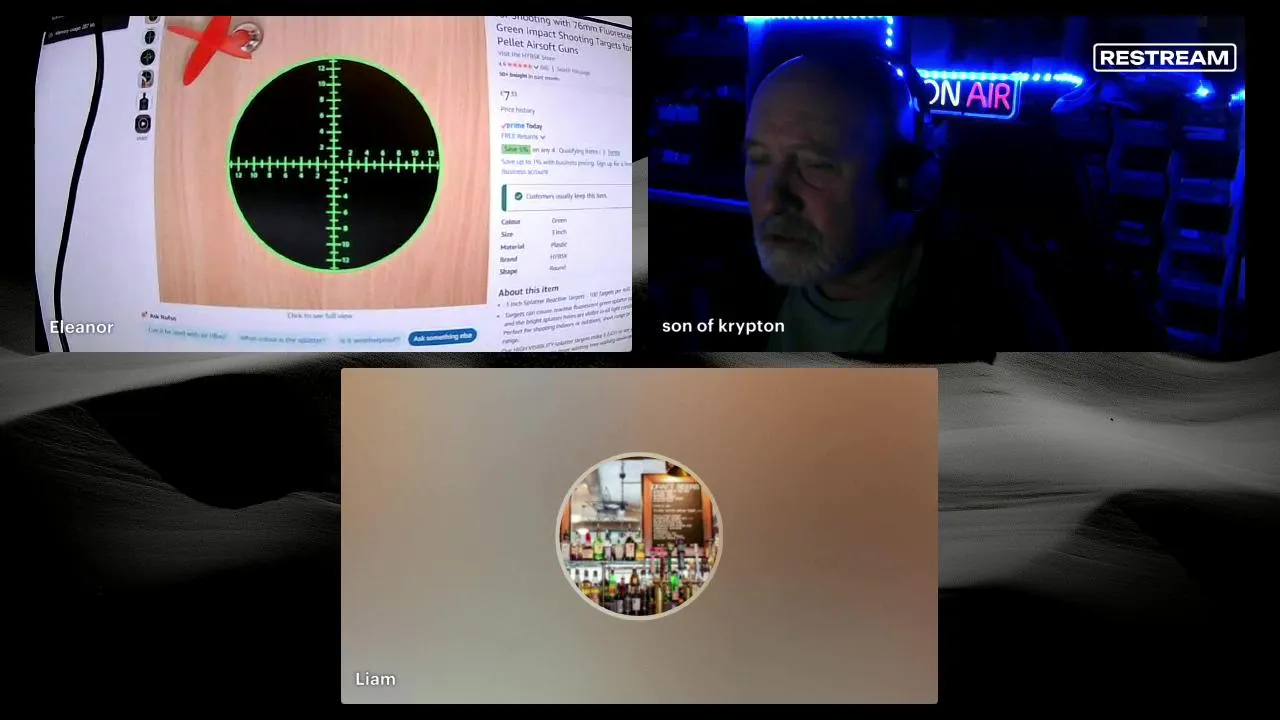The image size is (1280, 720).
Task: Open the 'Qualifying items' link
Action: point(579,151)
